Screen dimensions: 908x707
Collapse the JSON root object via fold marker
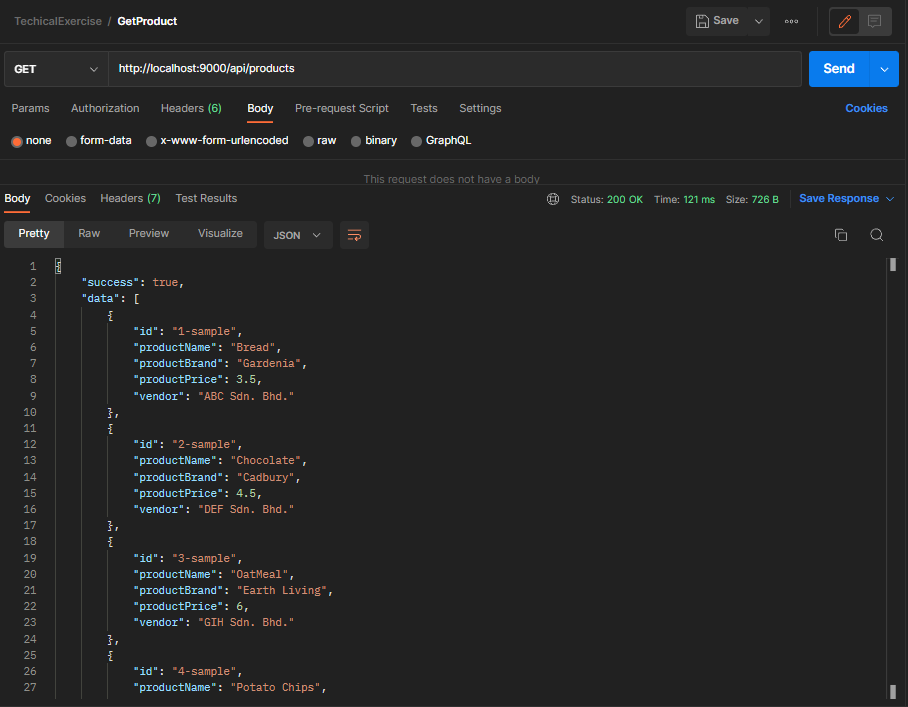pyautogui.click(x=57, y=266)
